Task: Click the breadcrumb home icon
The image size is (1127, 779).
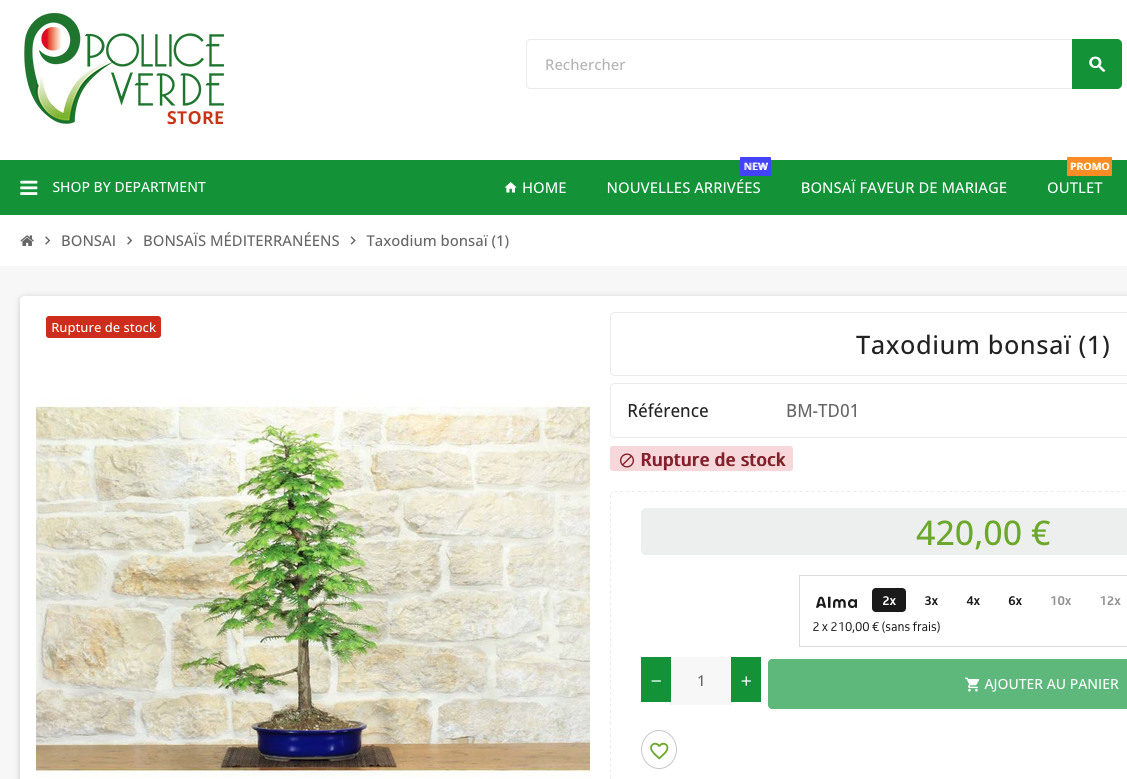Action: click(27, 241)
